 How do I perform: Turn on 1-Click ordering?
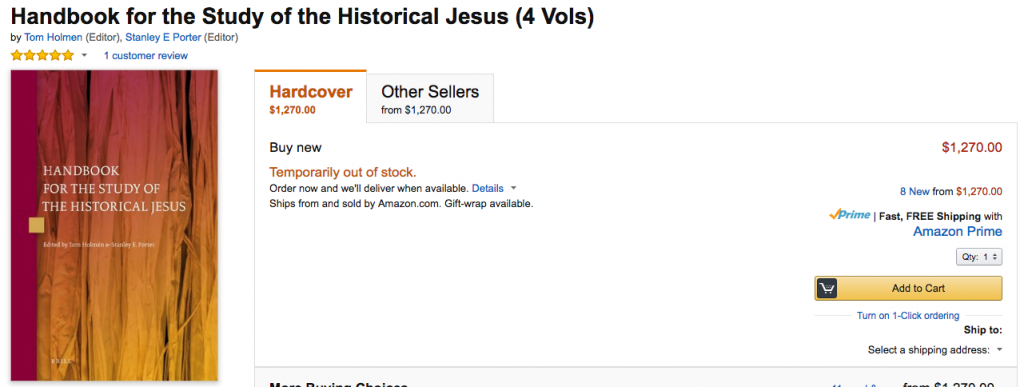908,316
